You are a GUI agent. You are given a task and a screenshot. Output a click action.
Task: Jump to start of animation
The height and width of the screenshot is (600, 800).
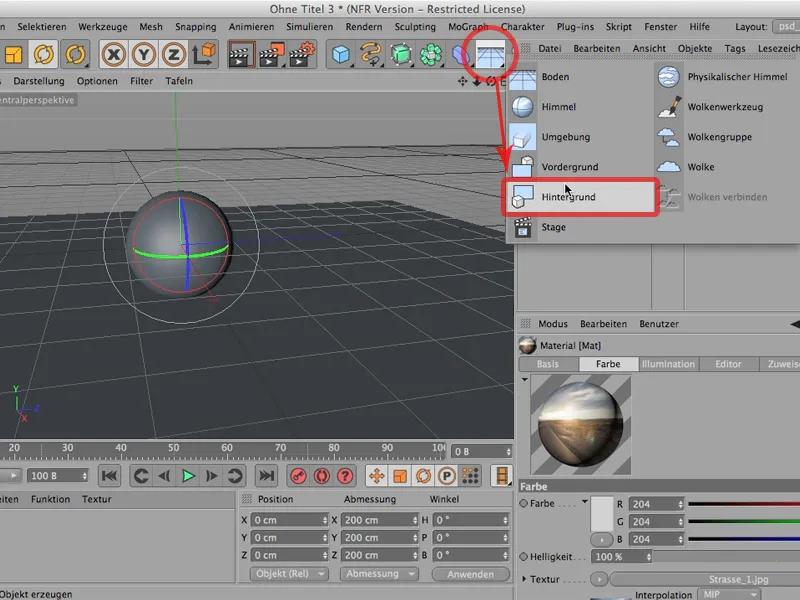tap(109, 476)
